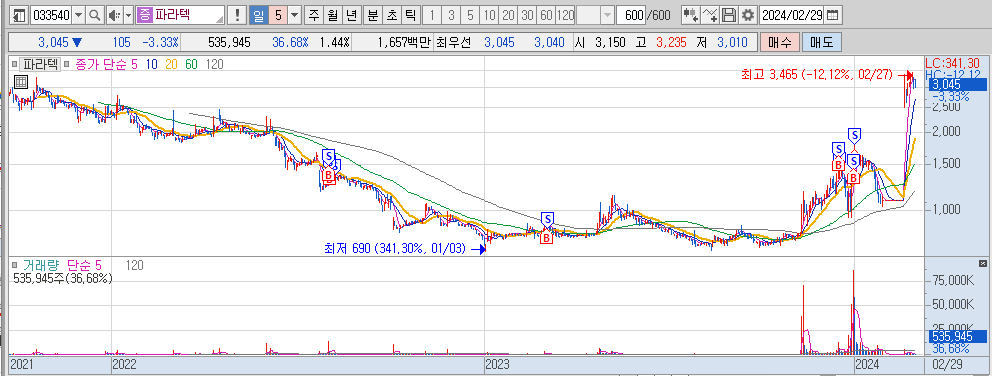
Task: Click the add candlestick chart icon
Action: (691, 15)
